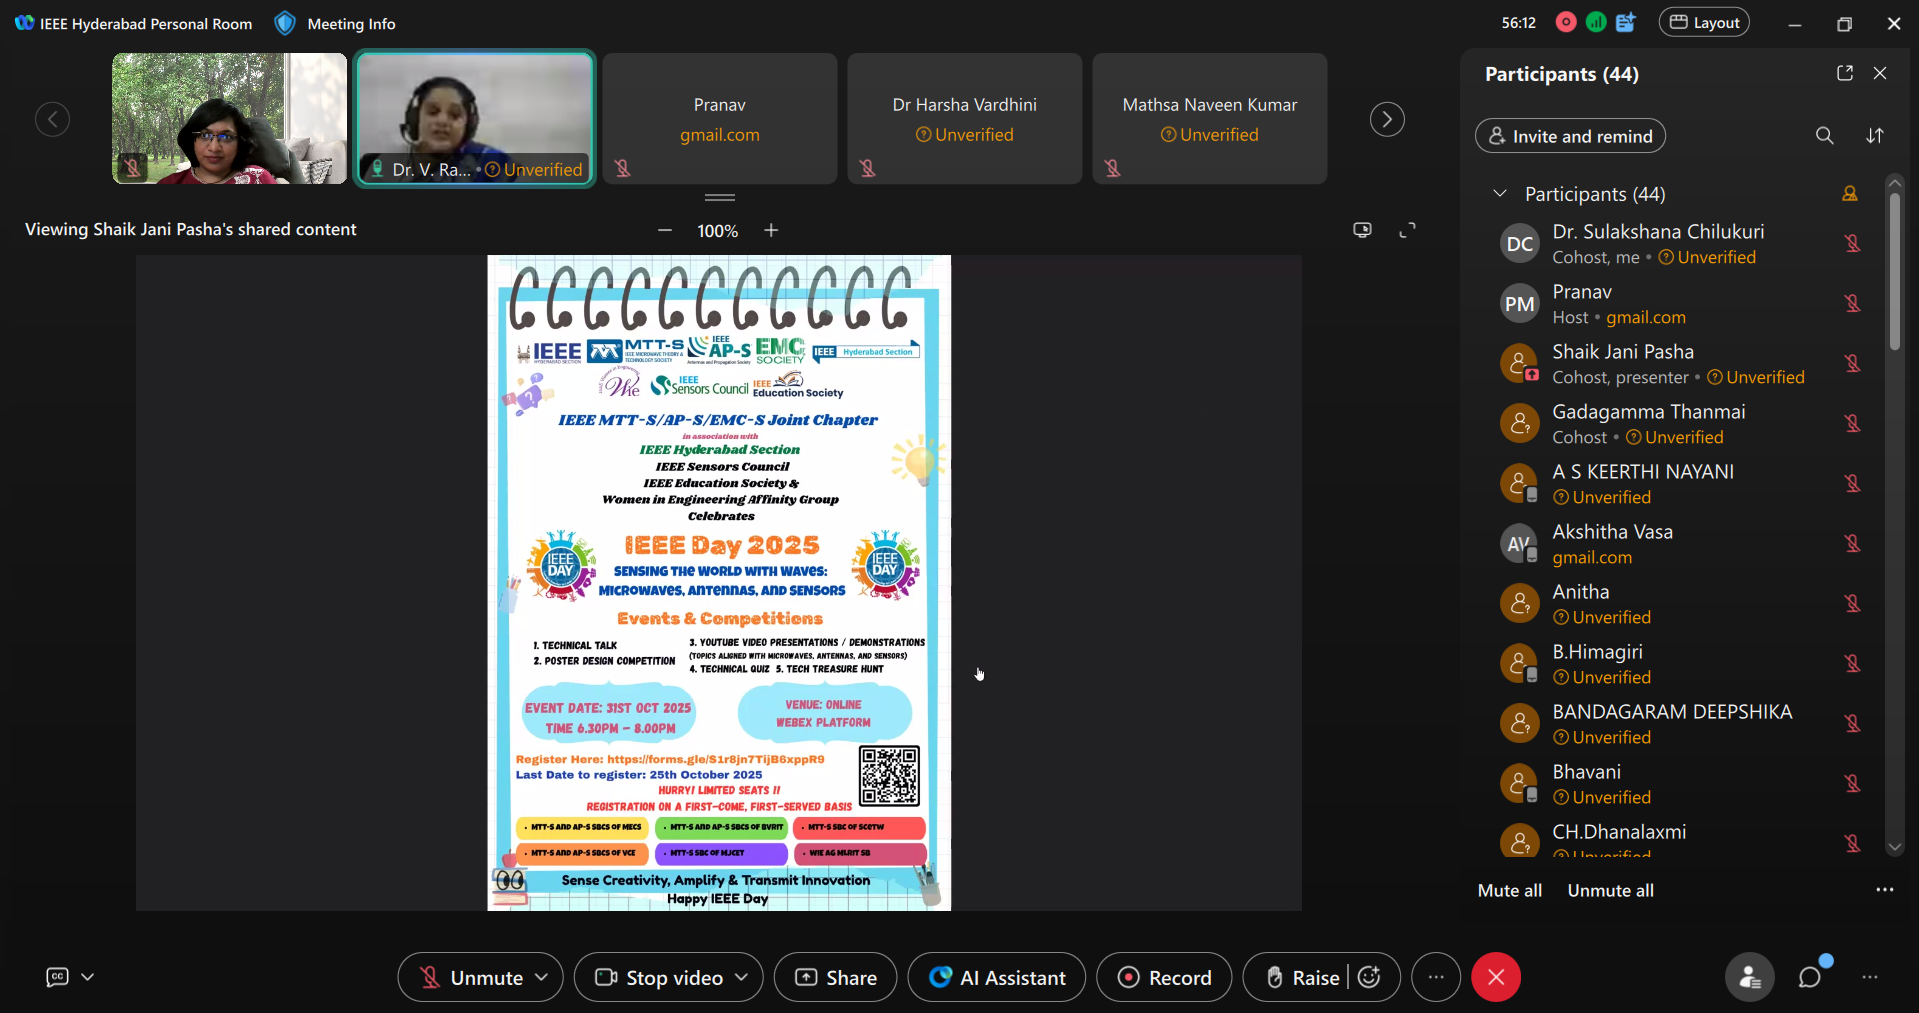Pop out the Participants panel
This screenshot has width=1919, height=1013.
[1844, 73]
